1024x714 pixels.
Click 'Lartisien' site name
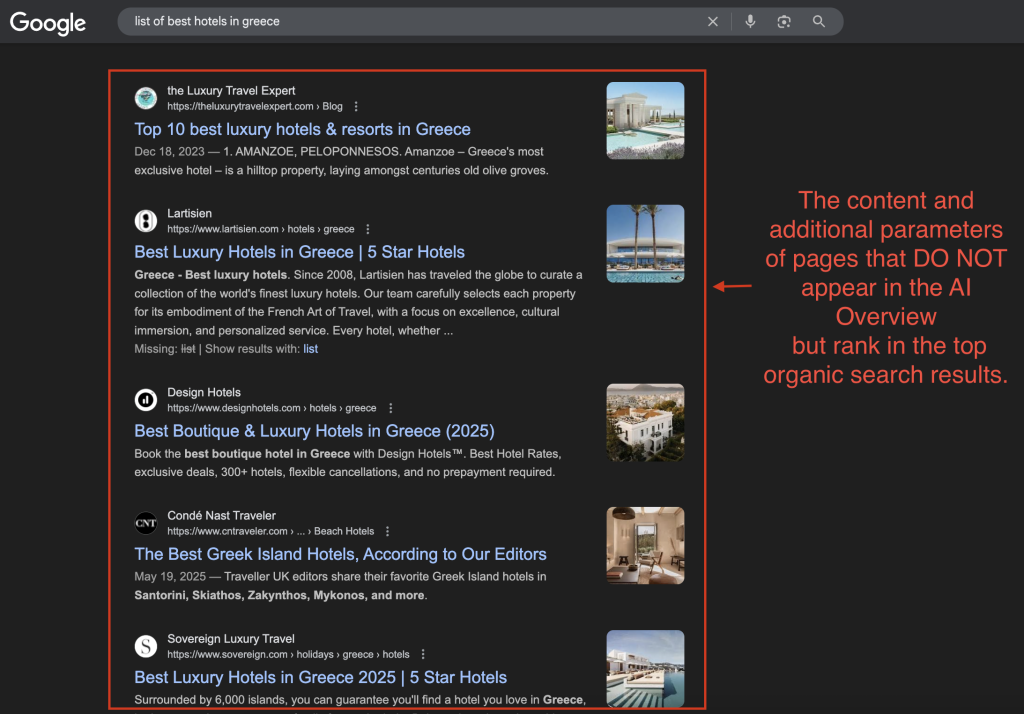tap(189, 214)
